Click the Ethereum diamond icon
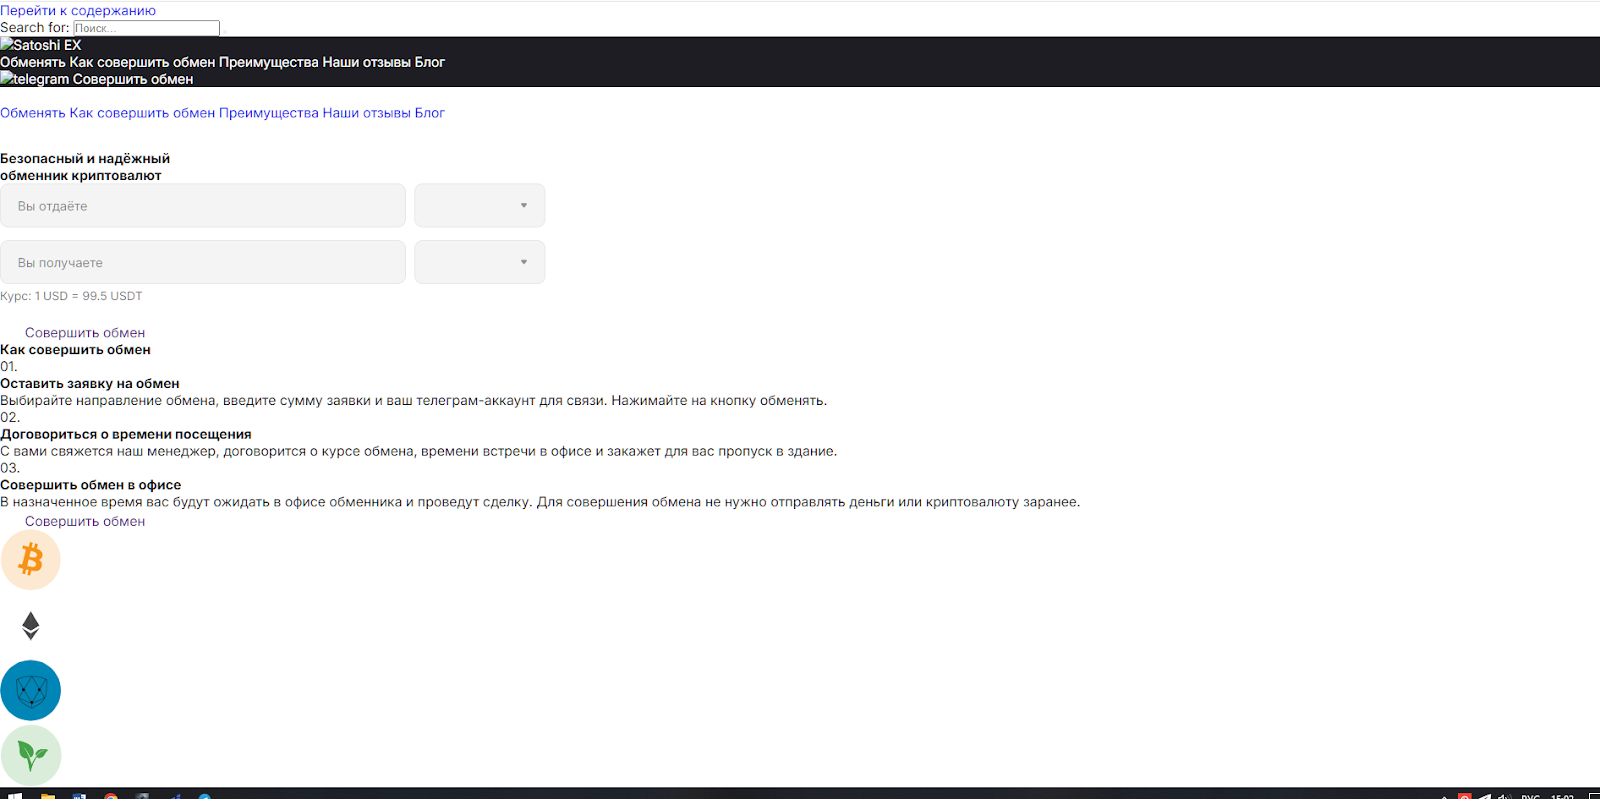Image resolution: width=1600 pixels, height=799 pixels. coord(31,626)
